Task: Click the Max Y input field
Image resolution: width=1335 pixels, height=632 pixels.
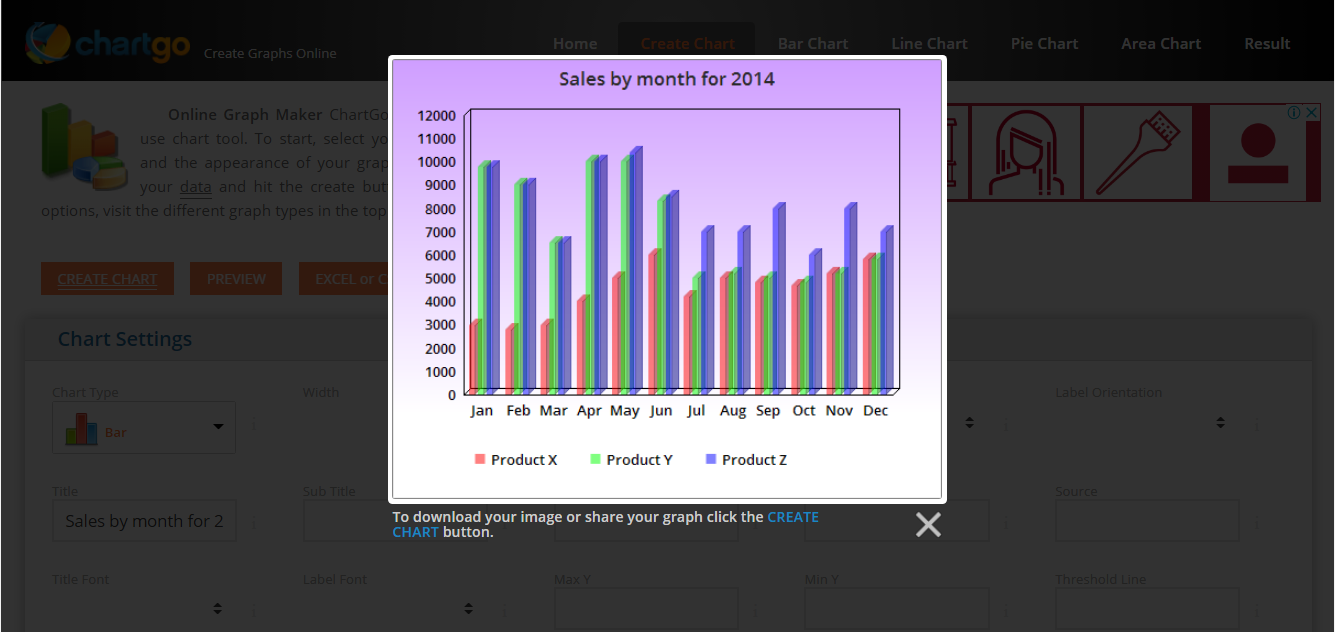Action: click(x=646, y=608)
